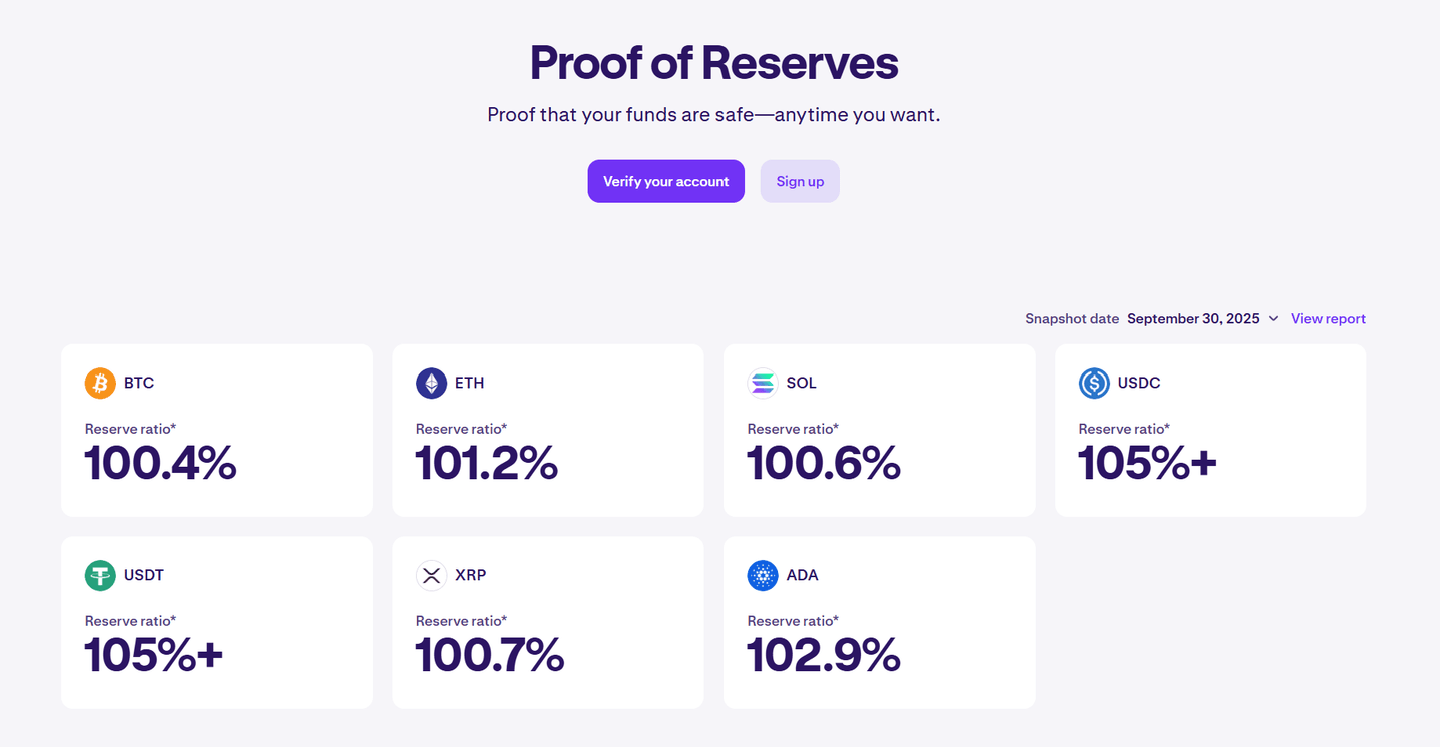The height and width of the screenshot is (747, 1440).
Task: Click the ETH reserve ratio value 101.2%
Action: [x=487, y=463]
